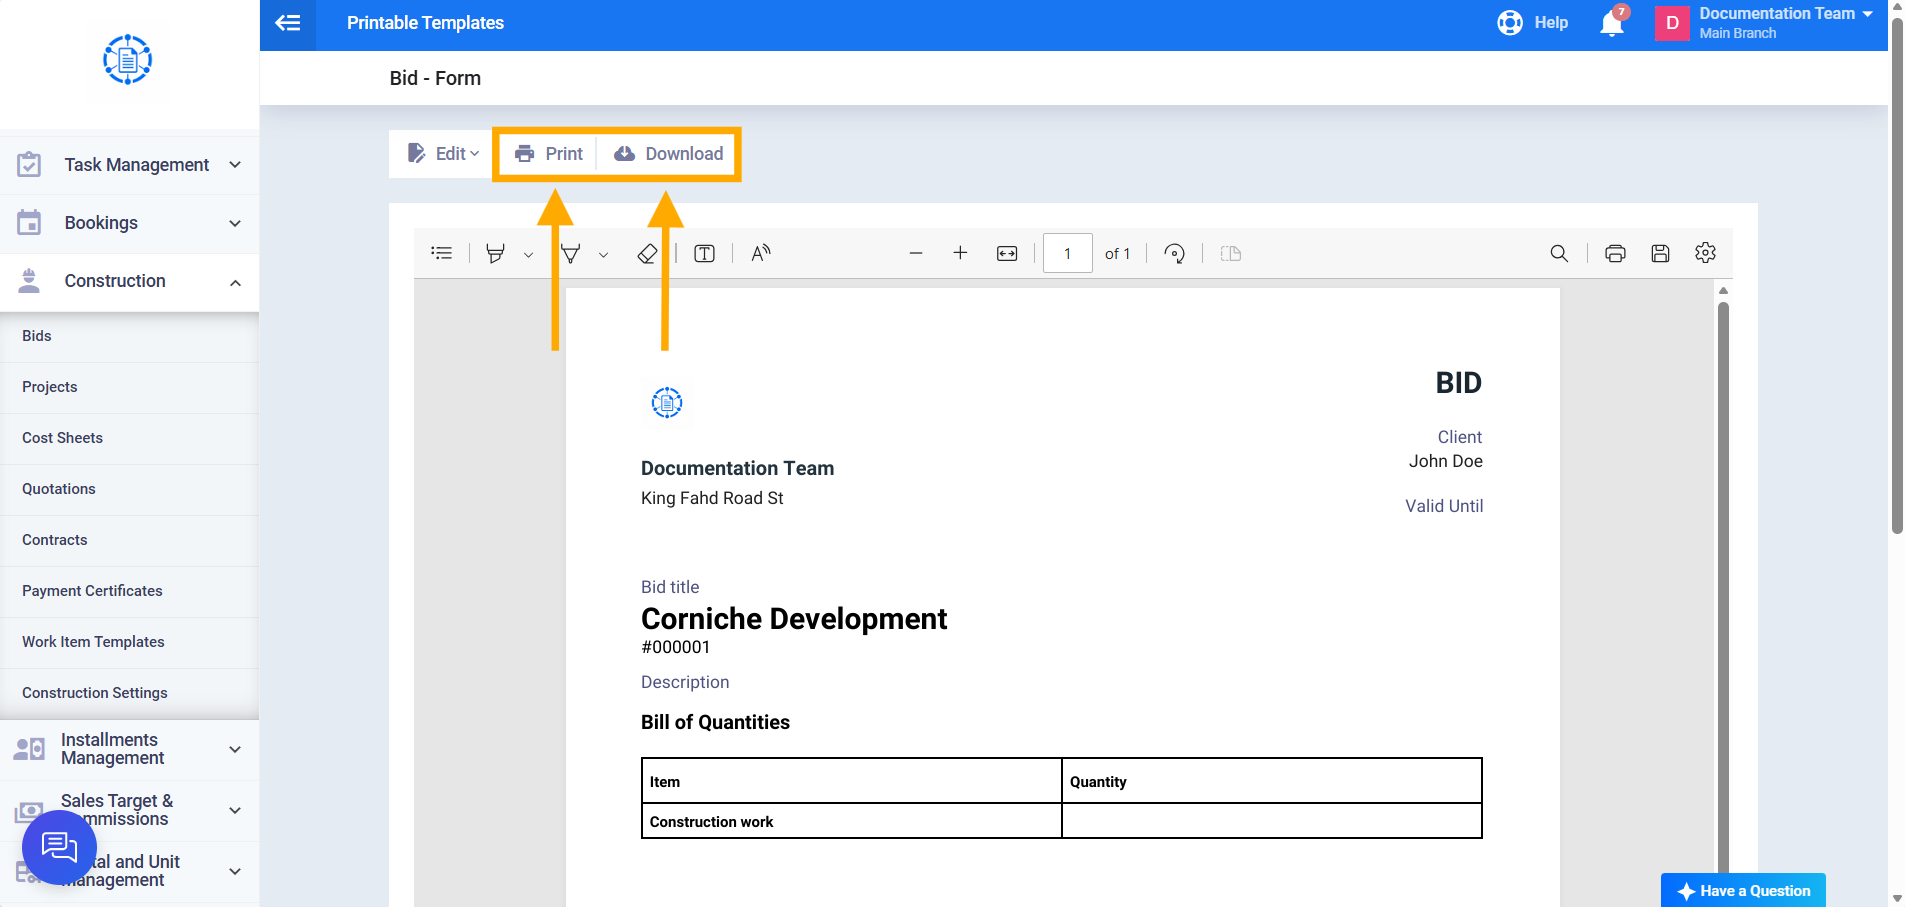Open Projects in the Construction submenu
The width and height of the screenshot is (1905, 907).
click(129, 387)
